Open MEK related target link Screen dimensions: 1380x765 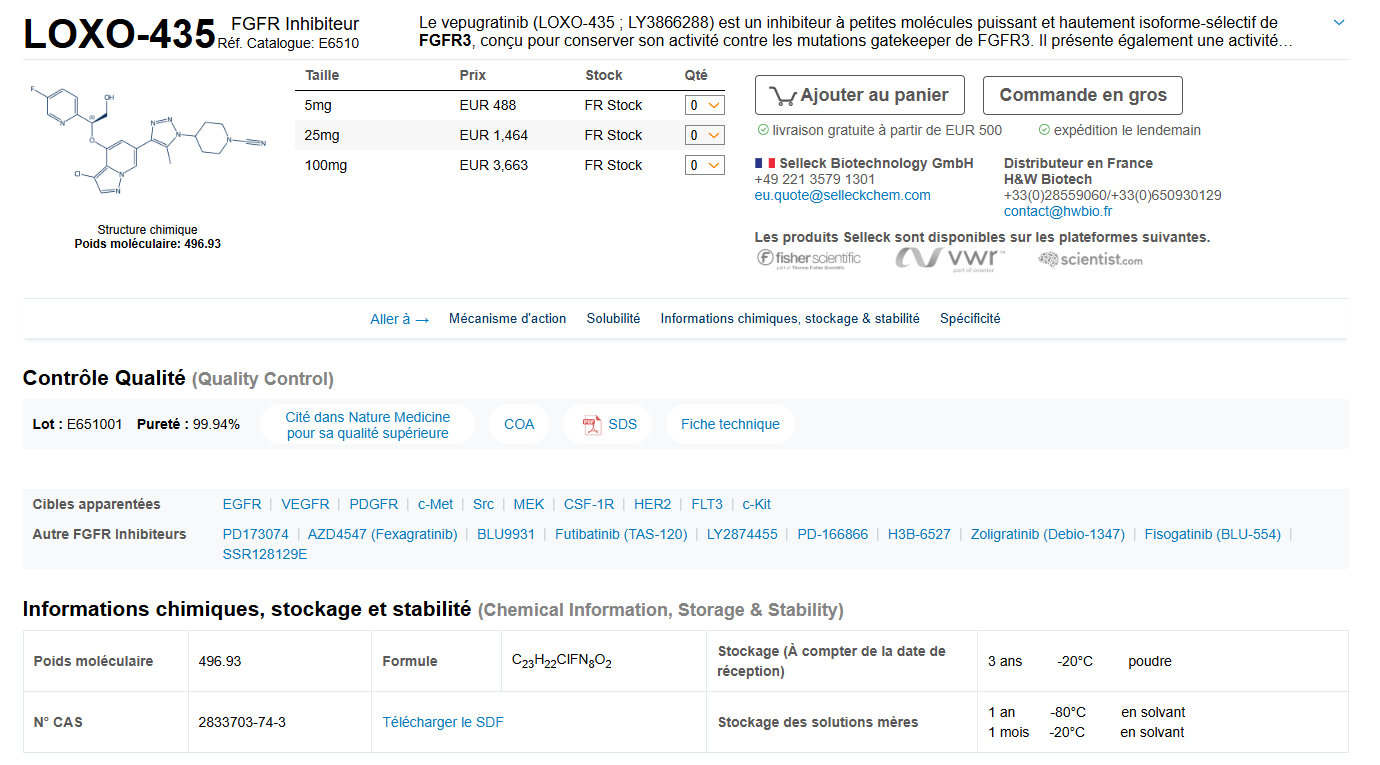(x=529, y=505)
